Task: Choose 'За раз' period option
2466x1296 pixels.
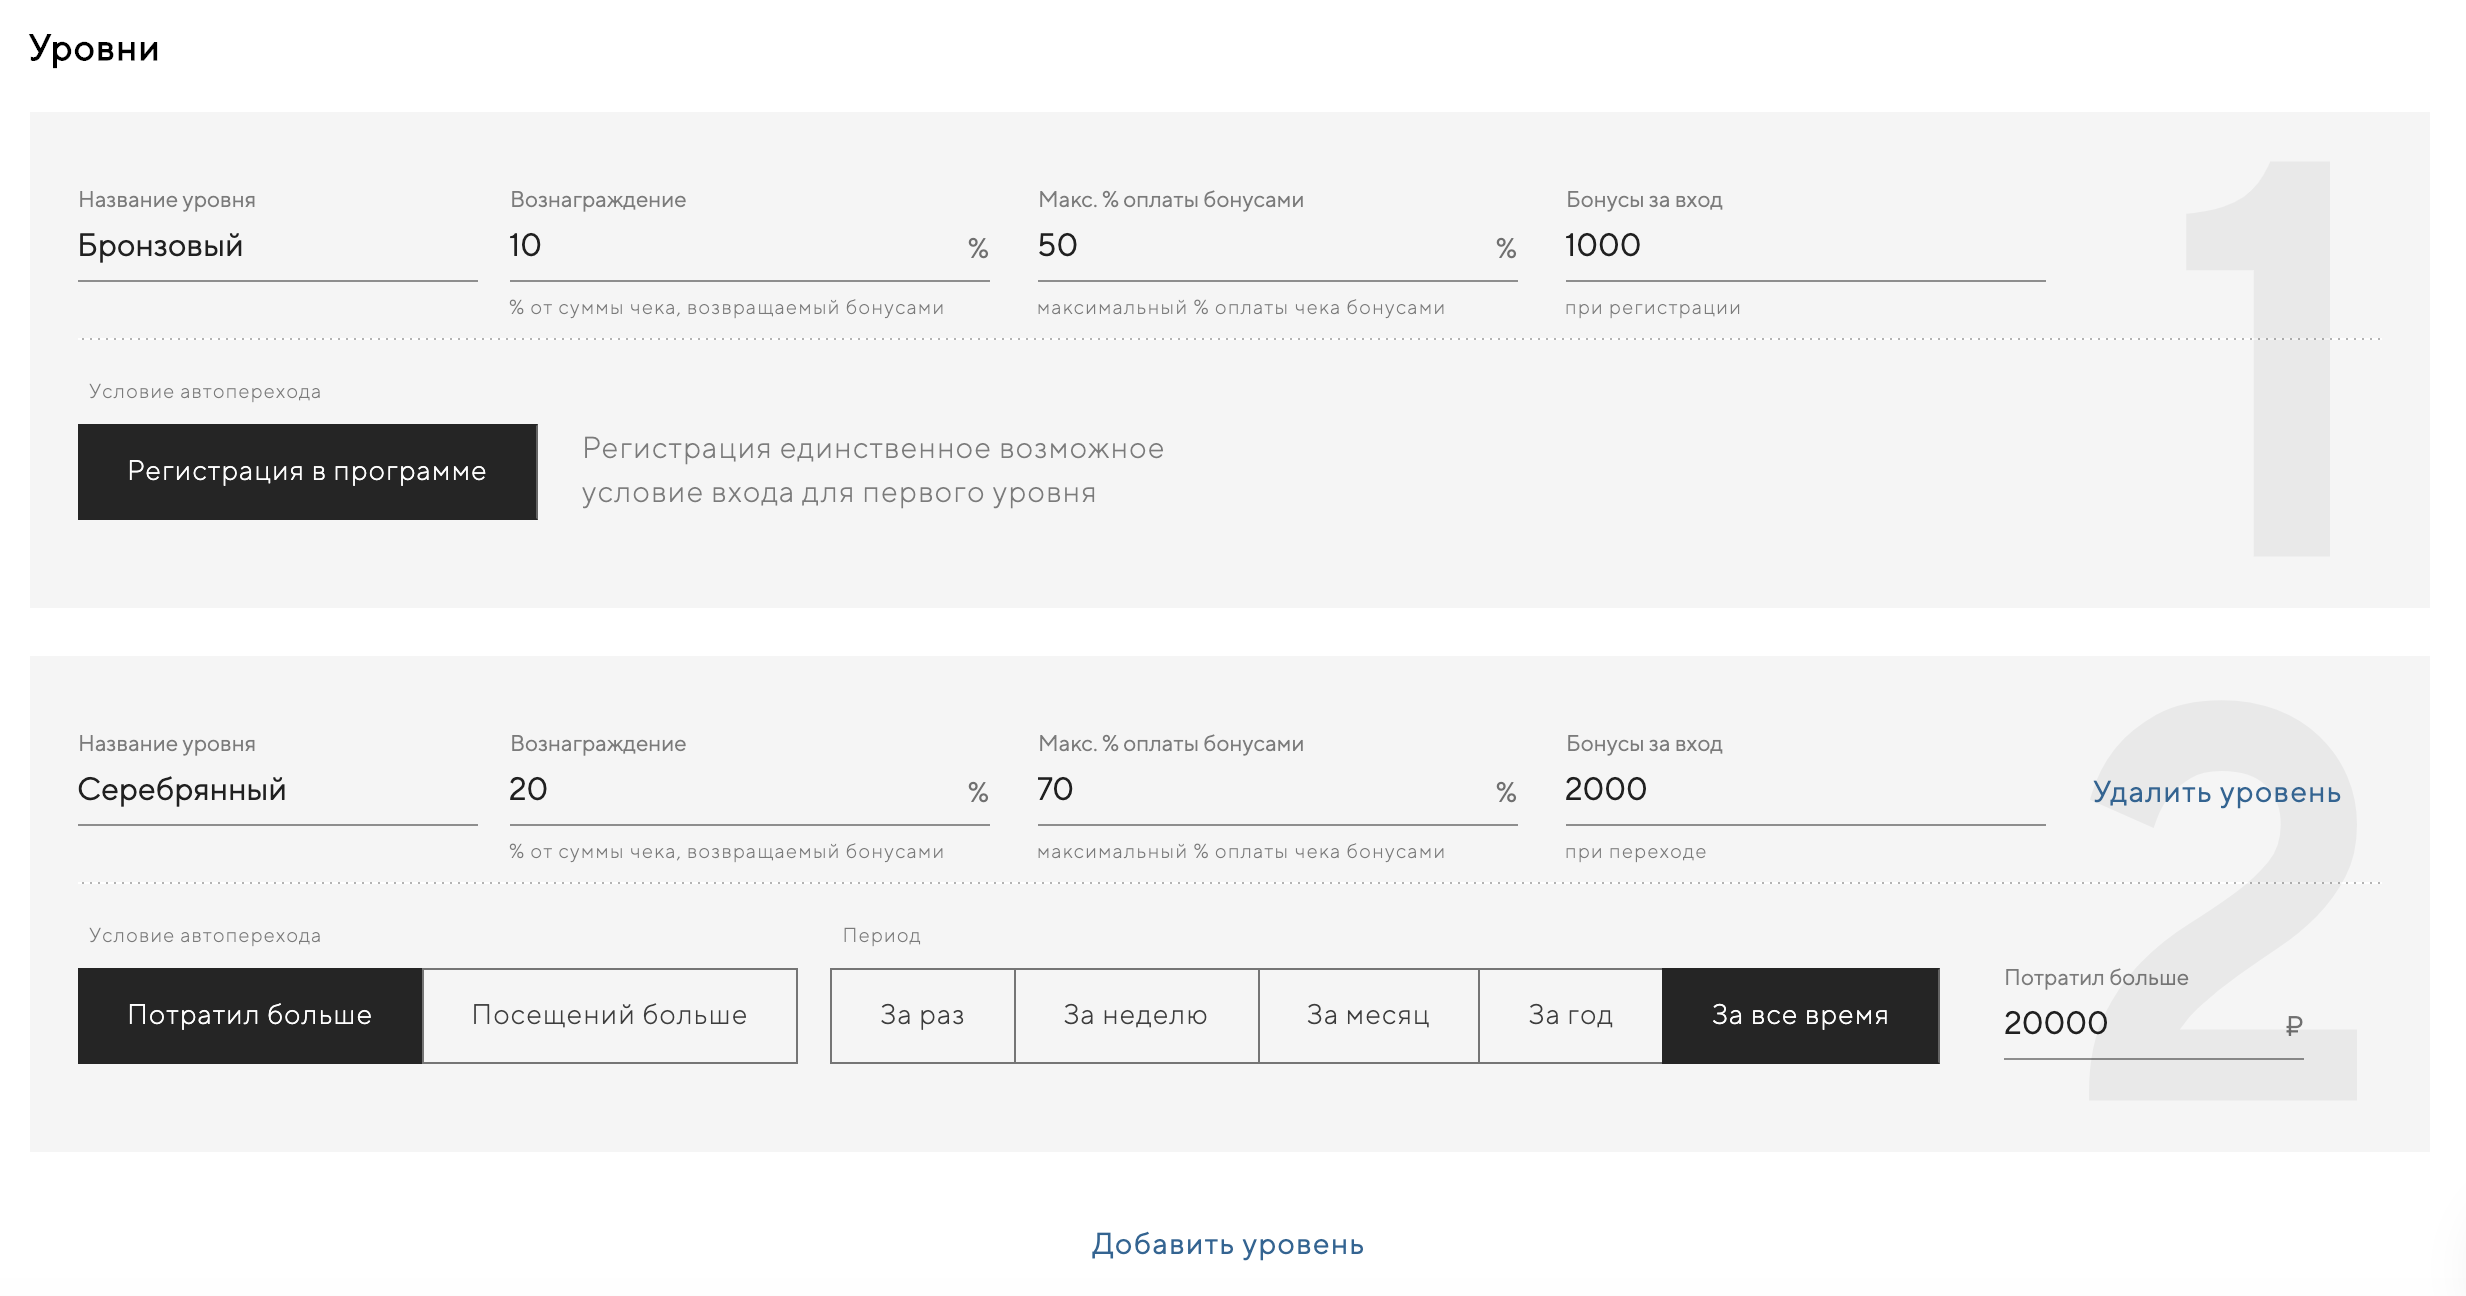Action: 922,1015
